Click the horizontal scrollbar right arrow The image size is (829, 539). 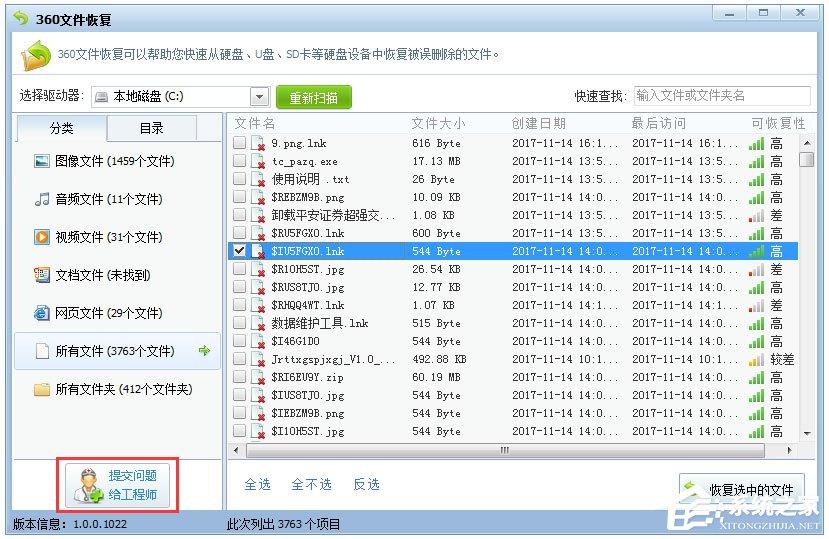pos(789,451)
